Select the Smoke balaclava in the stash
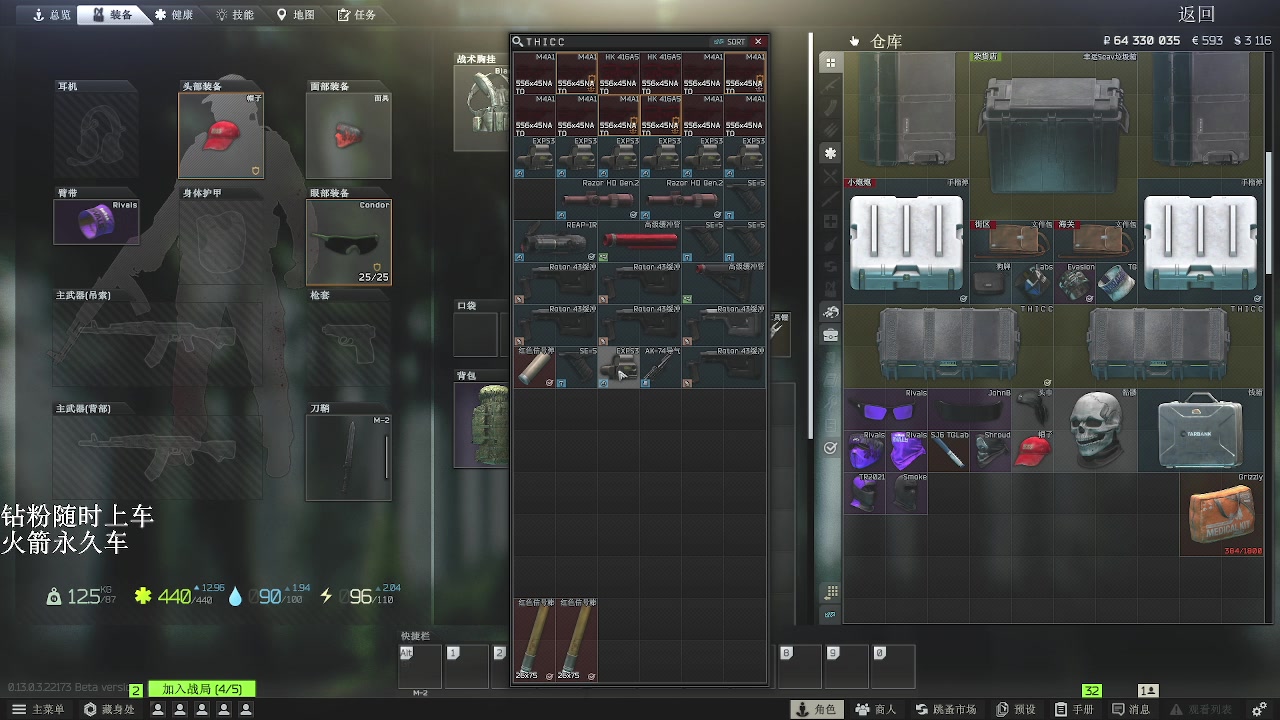Screen dimensions: 1280x720 (x=907, y=493)
